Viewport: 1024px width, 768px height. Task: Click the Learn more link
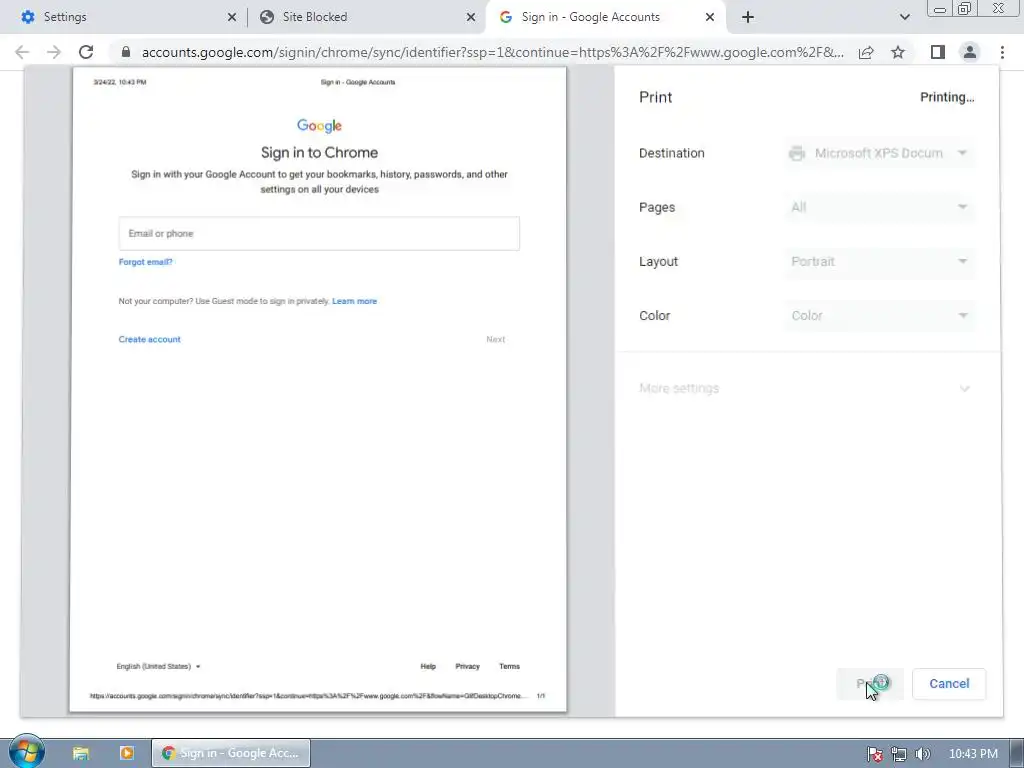pyautogui.click(x=355, y=301)
